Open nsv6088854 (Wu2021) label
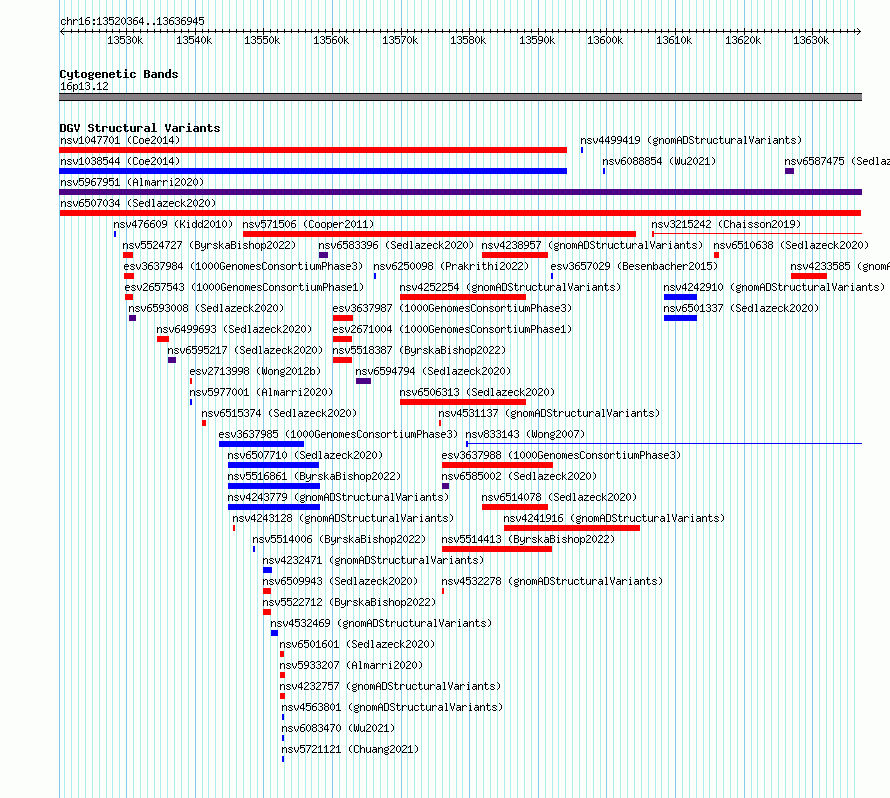The height and width of the screenshot is (798, 890). coord(659,161)
